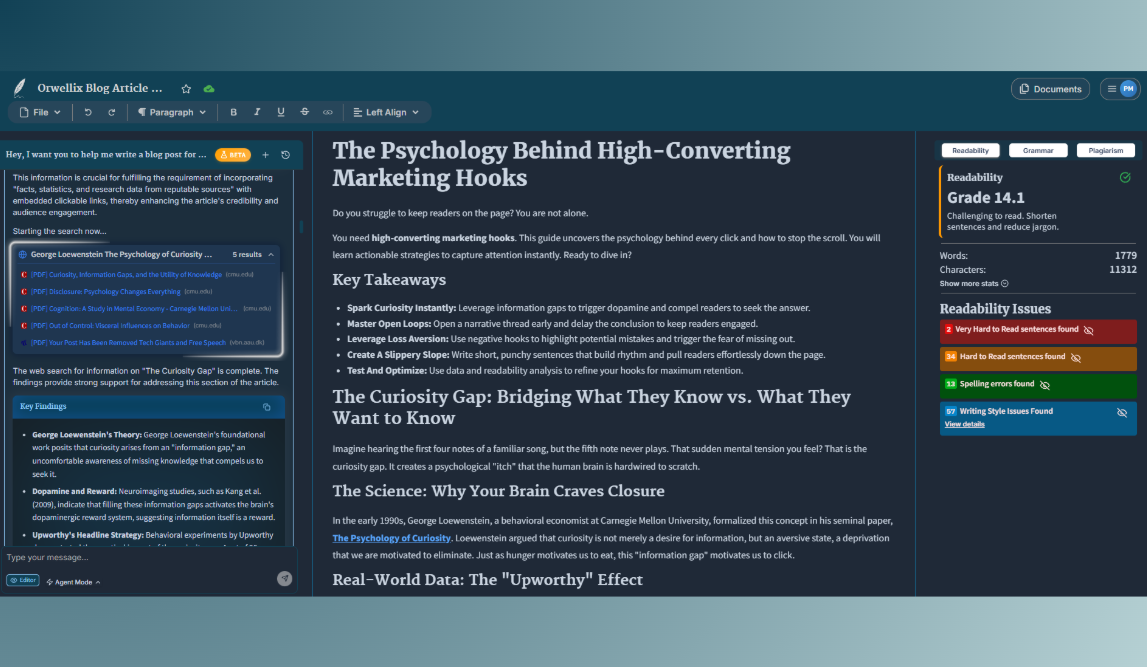Insert a hyperlink using the link icon
The width and height of the screenshot is (1147, 667).
tap(328, 112)
